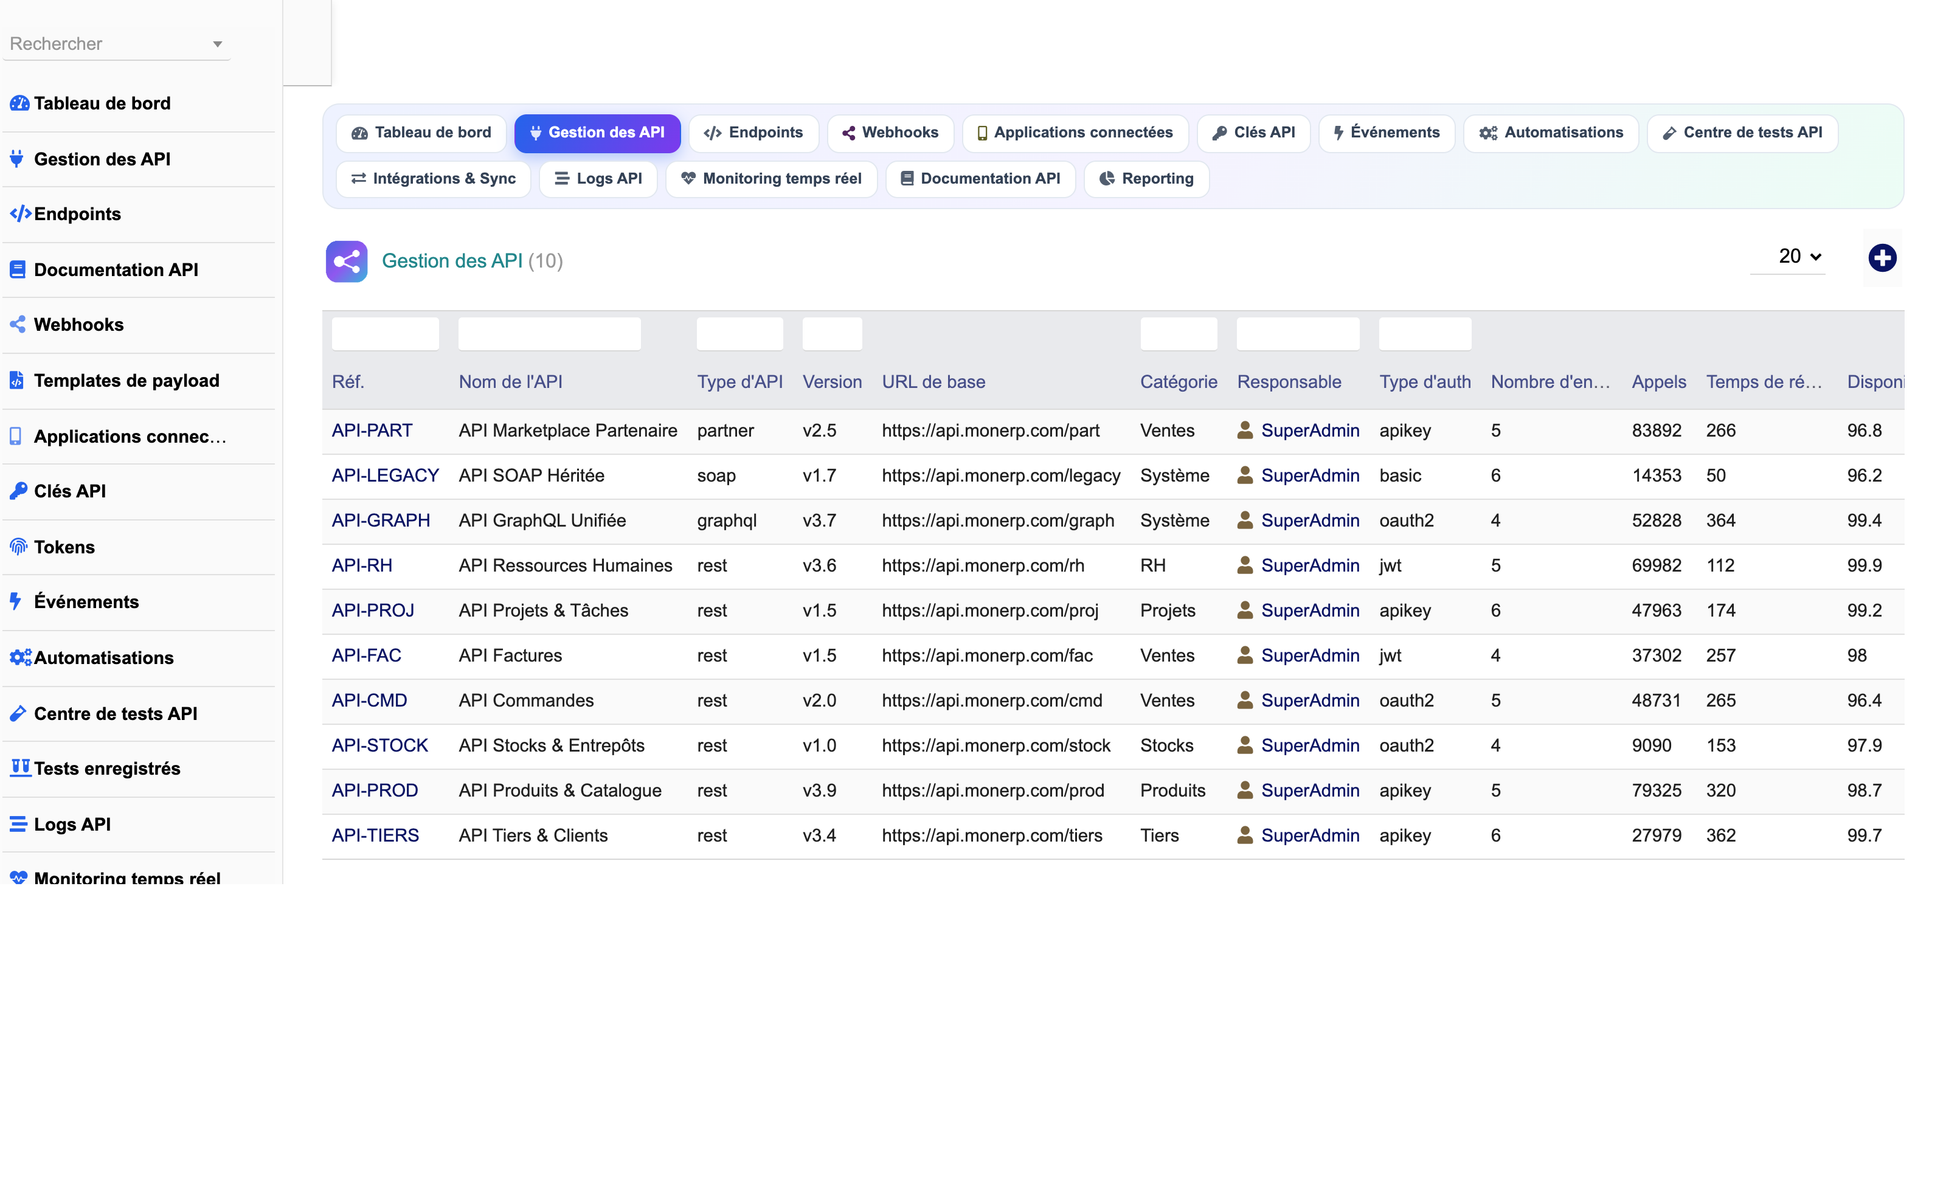Open the API-LEGACY reference link
The image size is (1946, 1204).
(x=385, y=476)
